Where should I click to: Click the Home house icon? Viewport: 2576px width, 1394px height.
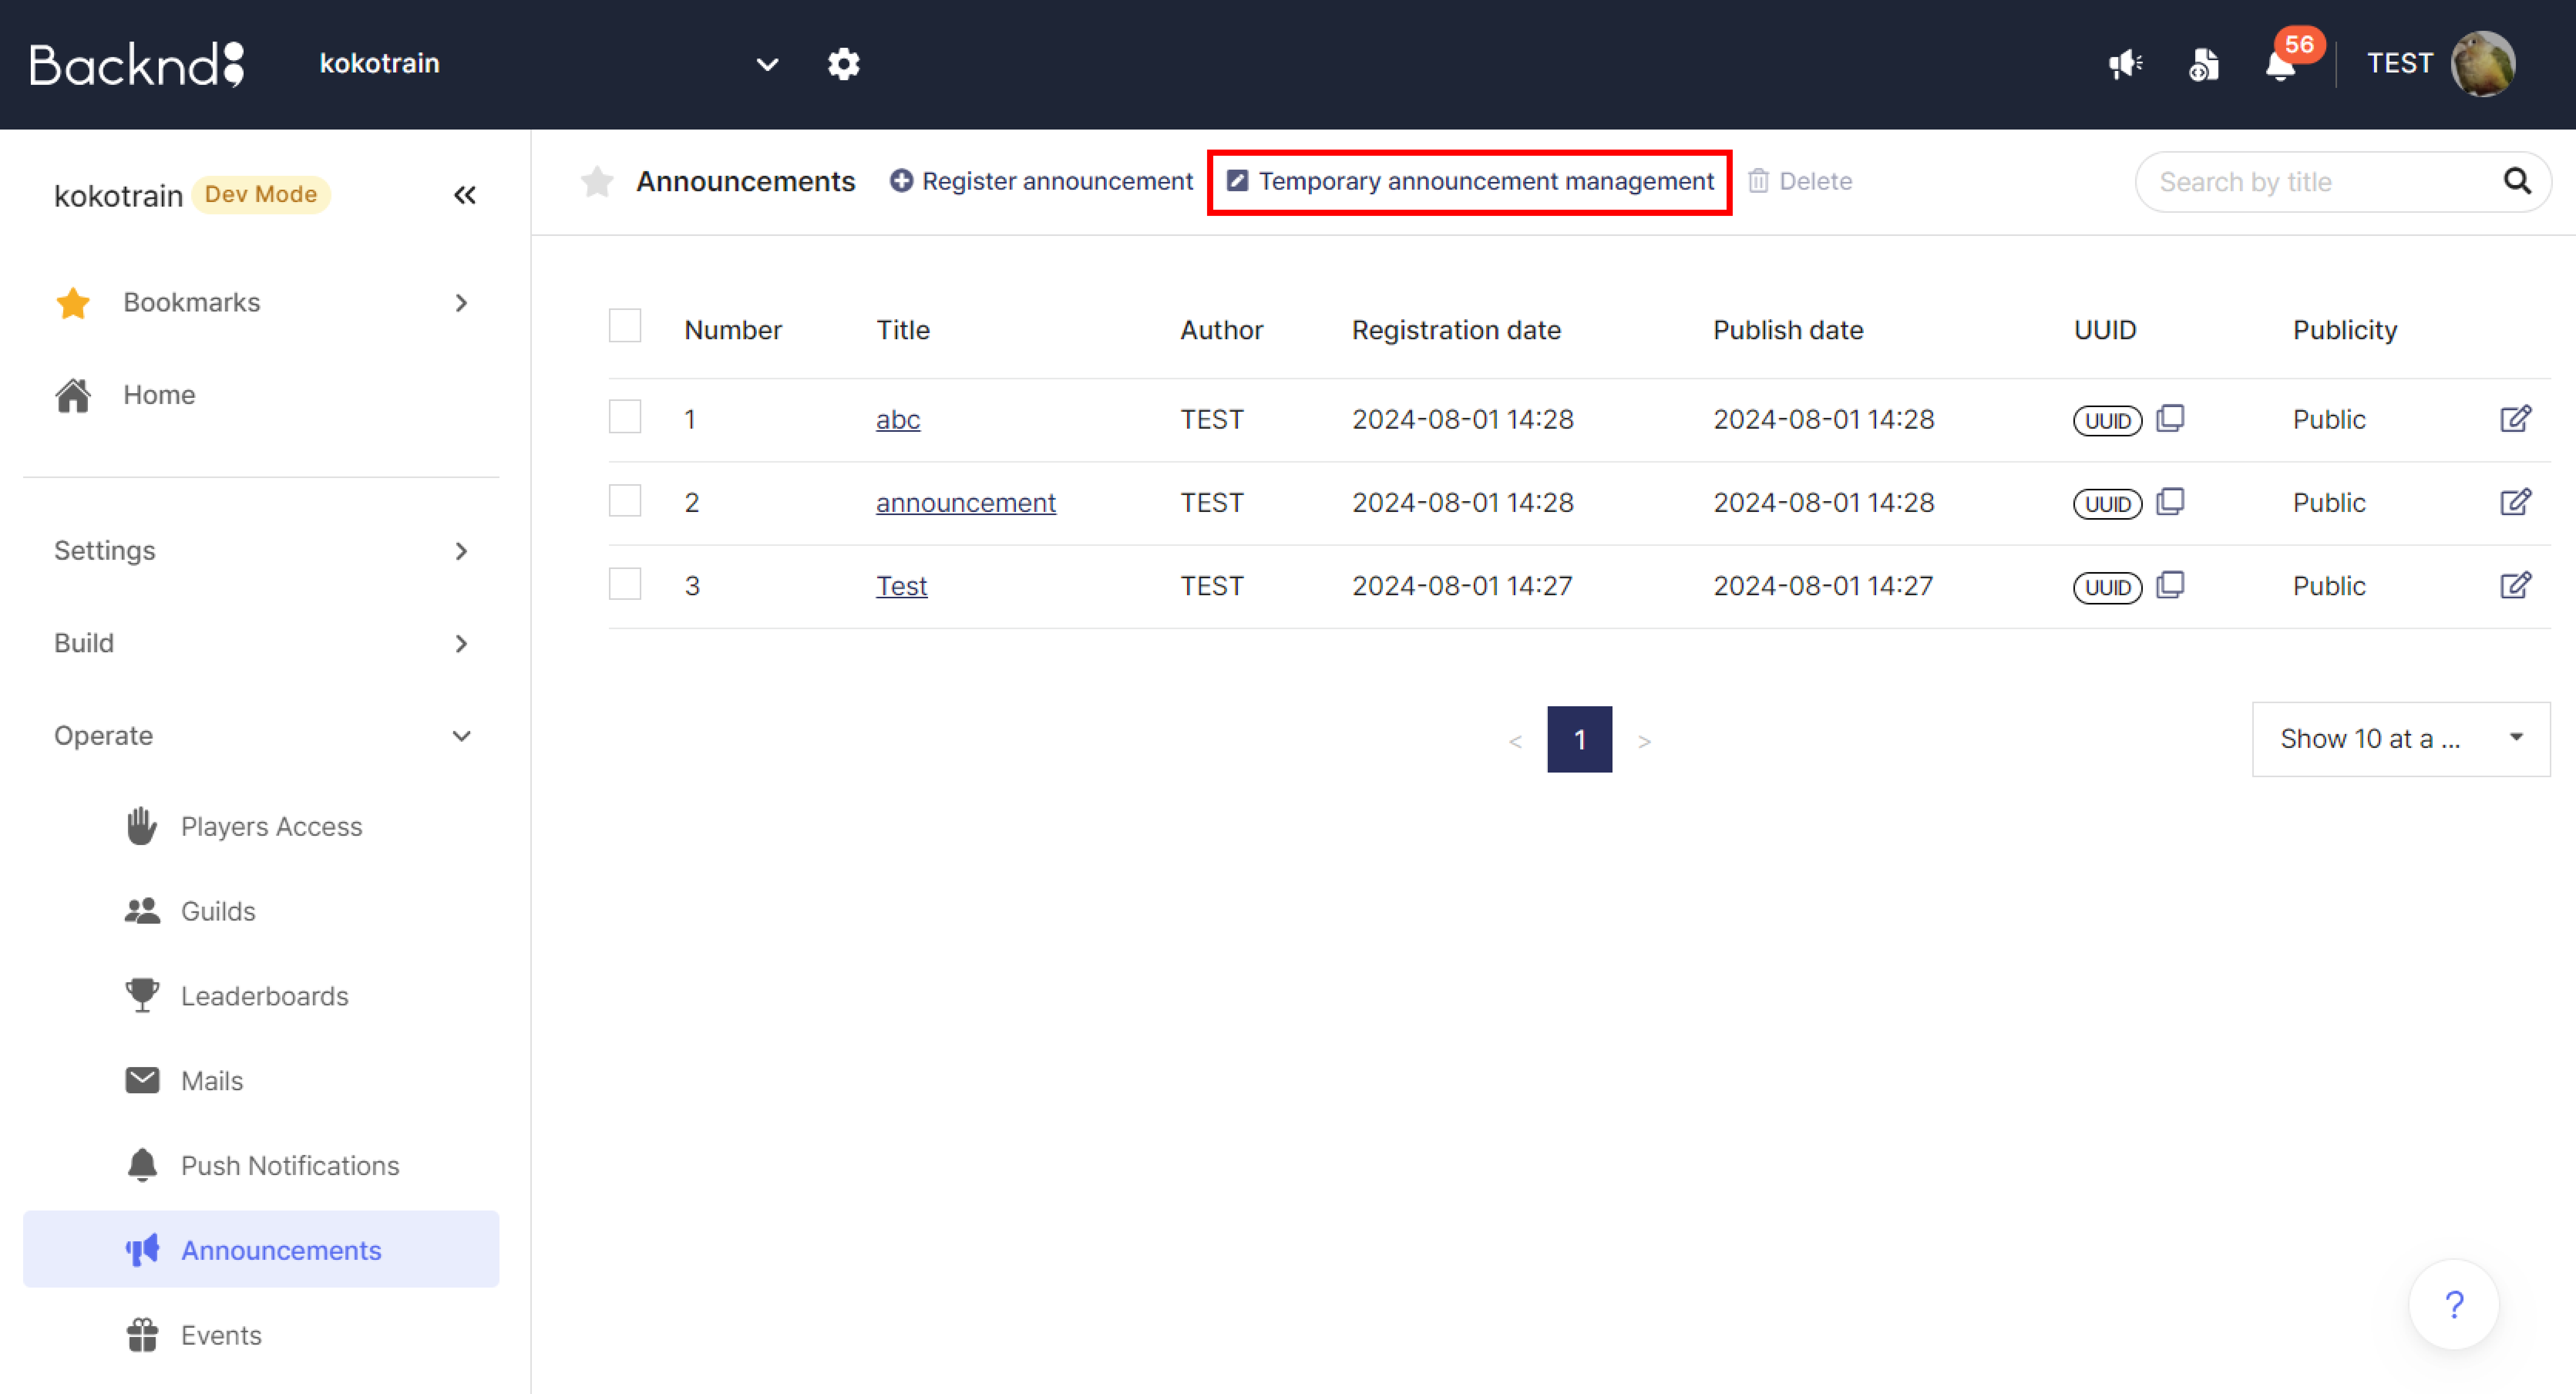(x=73, y=395)
